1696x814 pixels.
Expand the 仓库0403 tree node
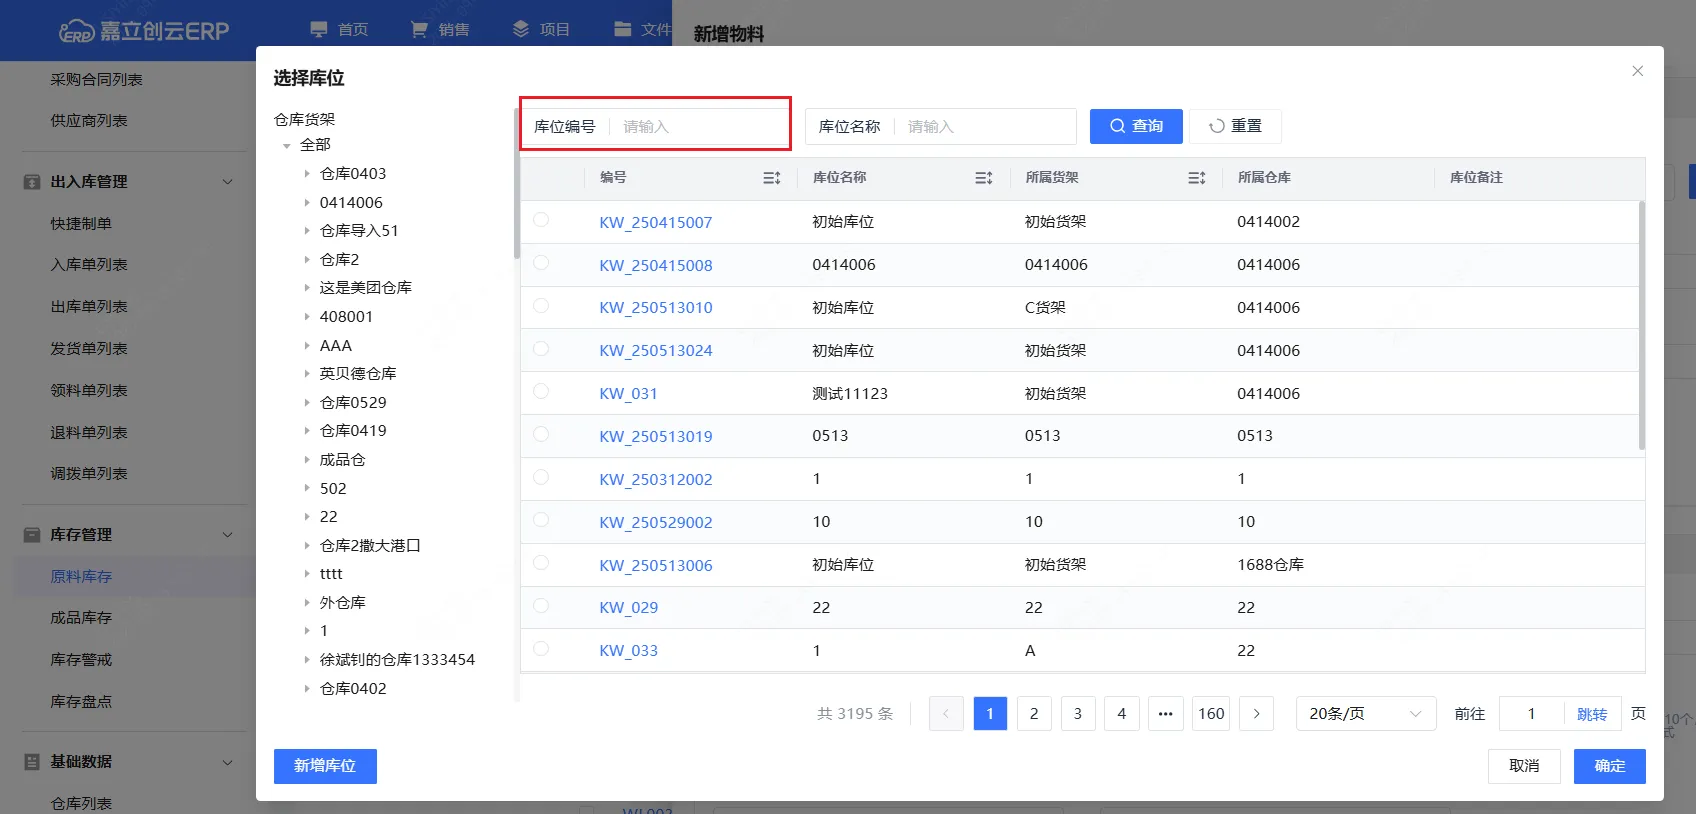click(x=307, y=174)
